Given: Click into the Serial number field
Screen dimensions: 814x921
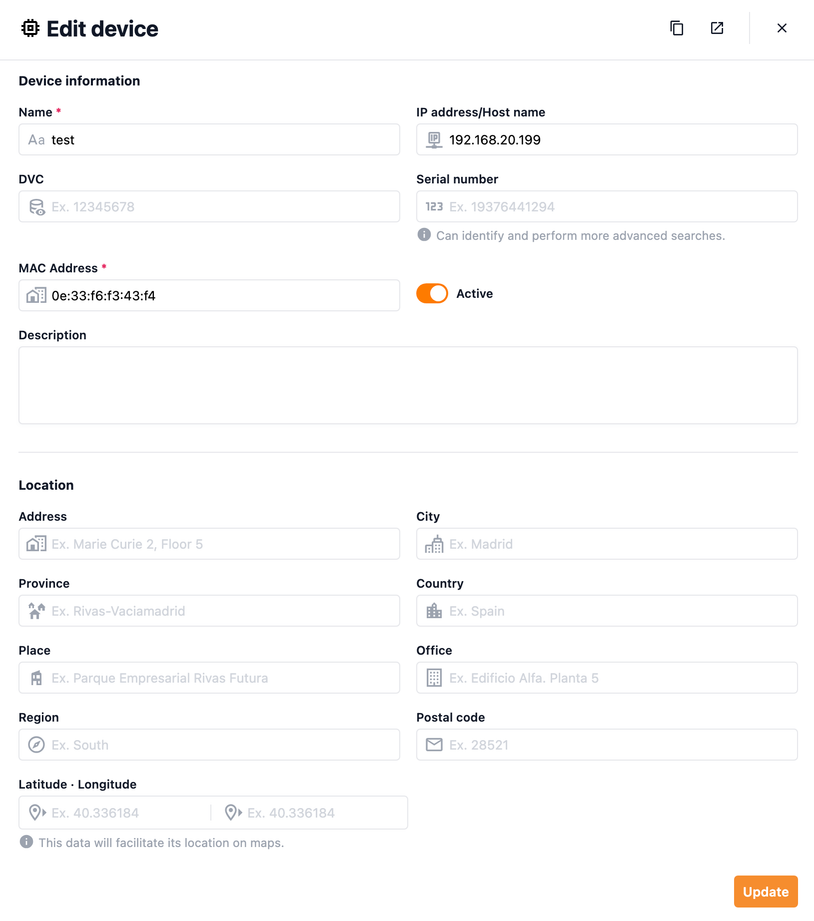Looking at the screenshot, I should click(x=618, y=207).
